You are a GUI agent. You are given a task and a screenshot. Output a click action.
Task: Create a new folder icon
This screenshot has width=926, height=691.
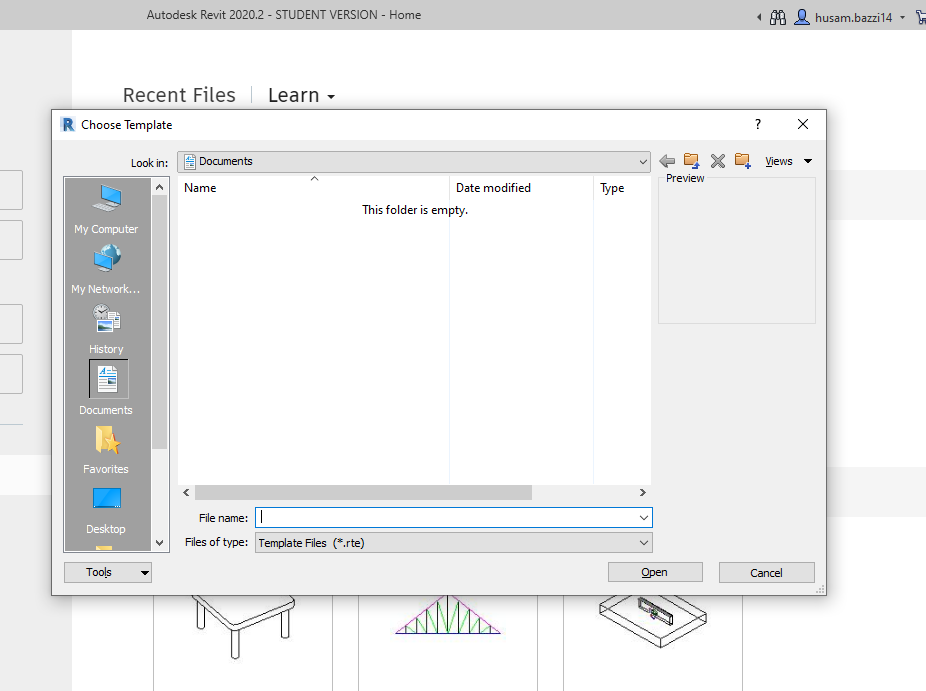[742, 161]
